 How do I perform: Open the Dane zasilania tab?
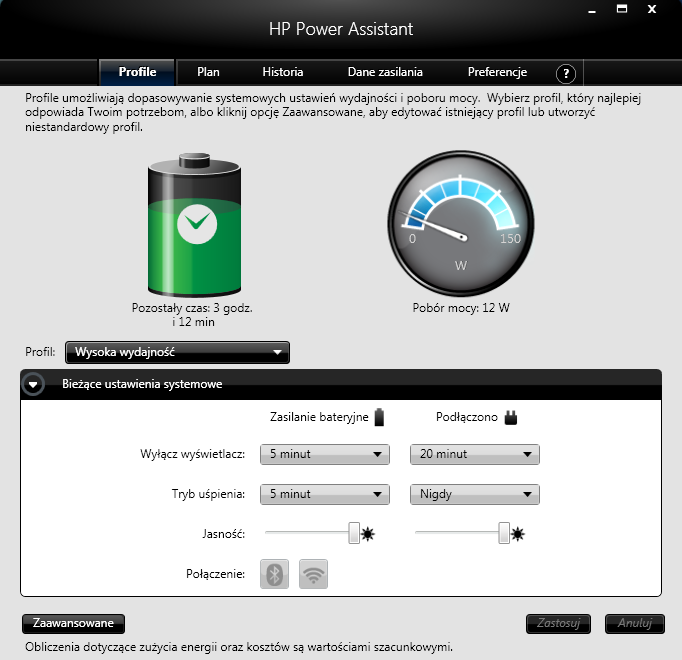[385, 72]
